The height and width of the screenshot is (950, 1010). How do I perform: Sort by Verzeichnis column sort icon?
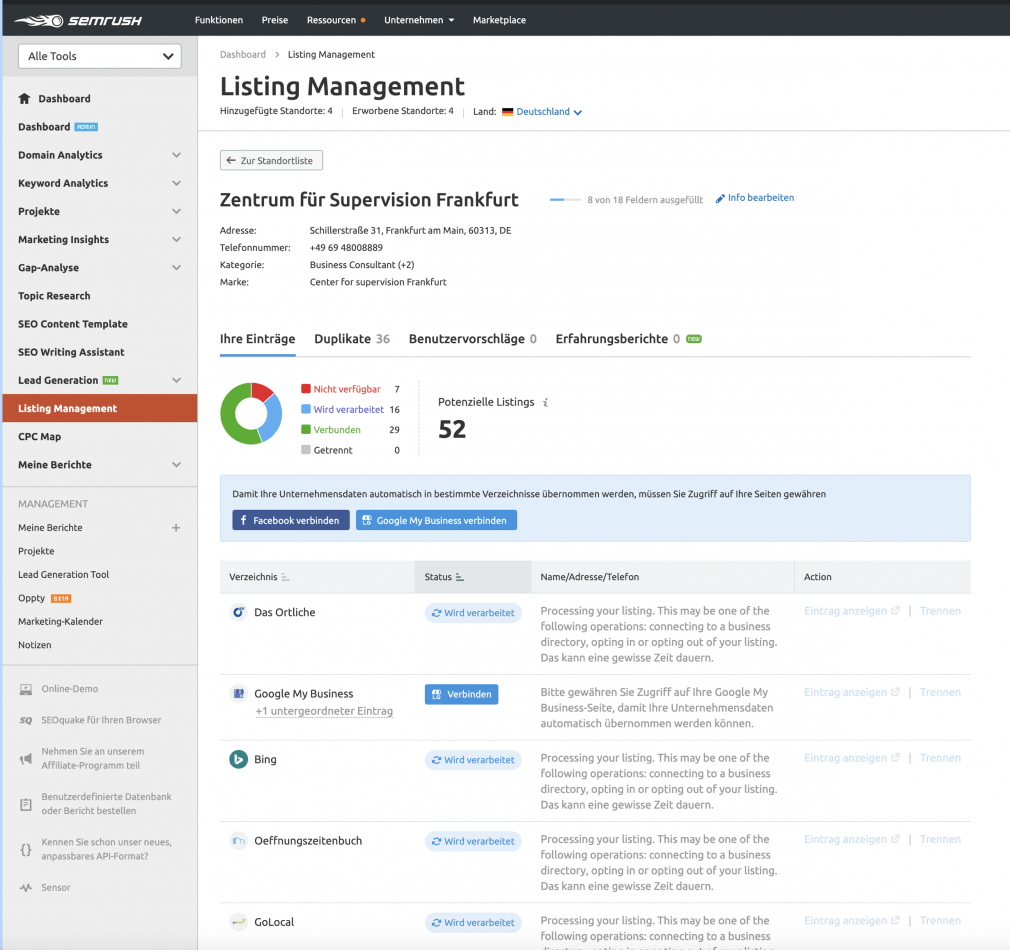coord(285,577)
